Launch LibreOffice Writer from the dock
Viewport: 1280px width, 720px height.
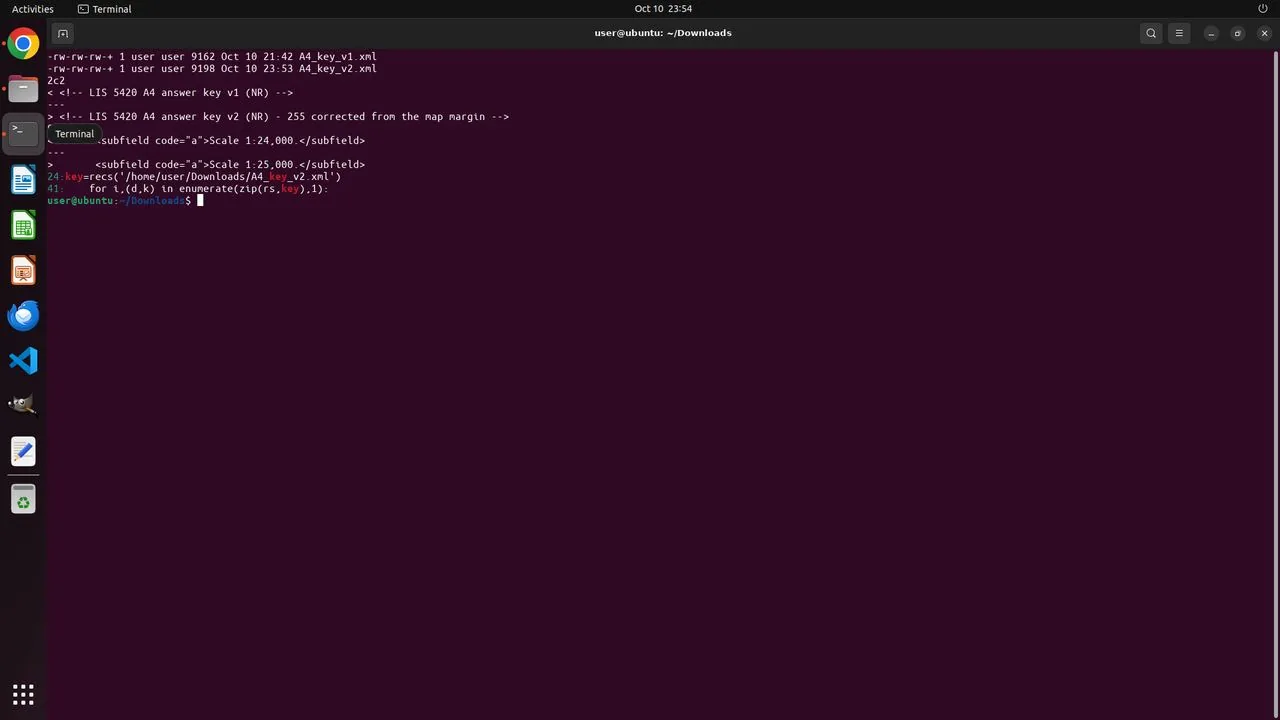point(23,180)
